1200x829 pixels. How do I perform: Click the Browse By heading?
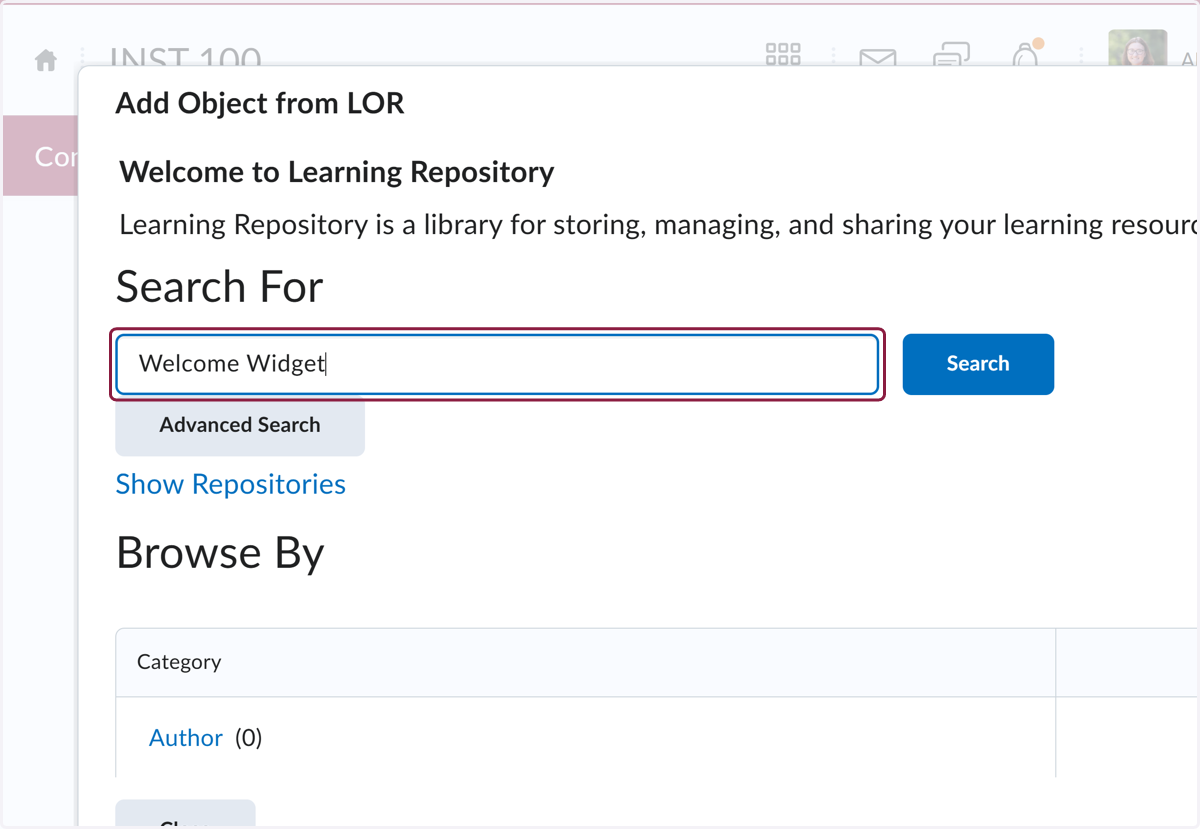220,553
